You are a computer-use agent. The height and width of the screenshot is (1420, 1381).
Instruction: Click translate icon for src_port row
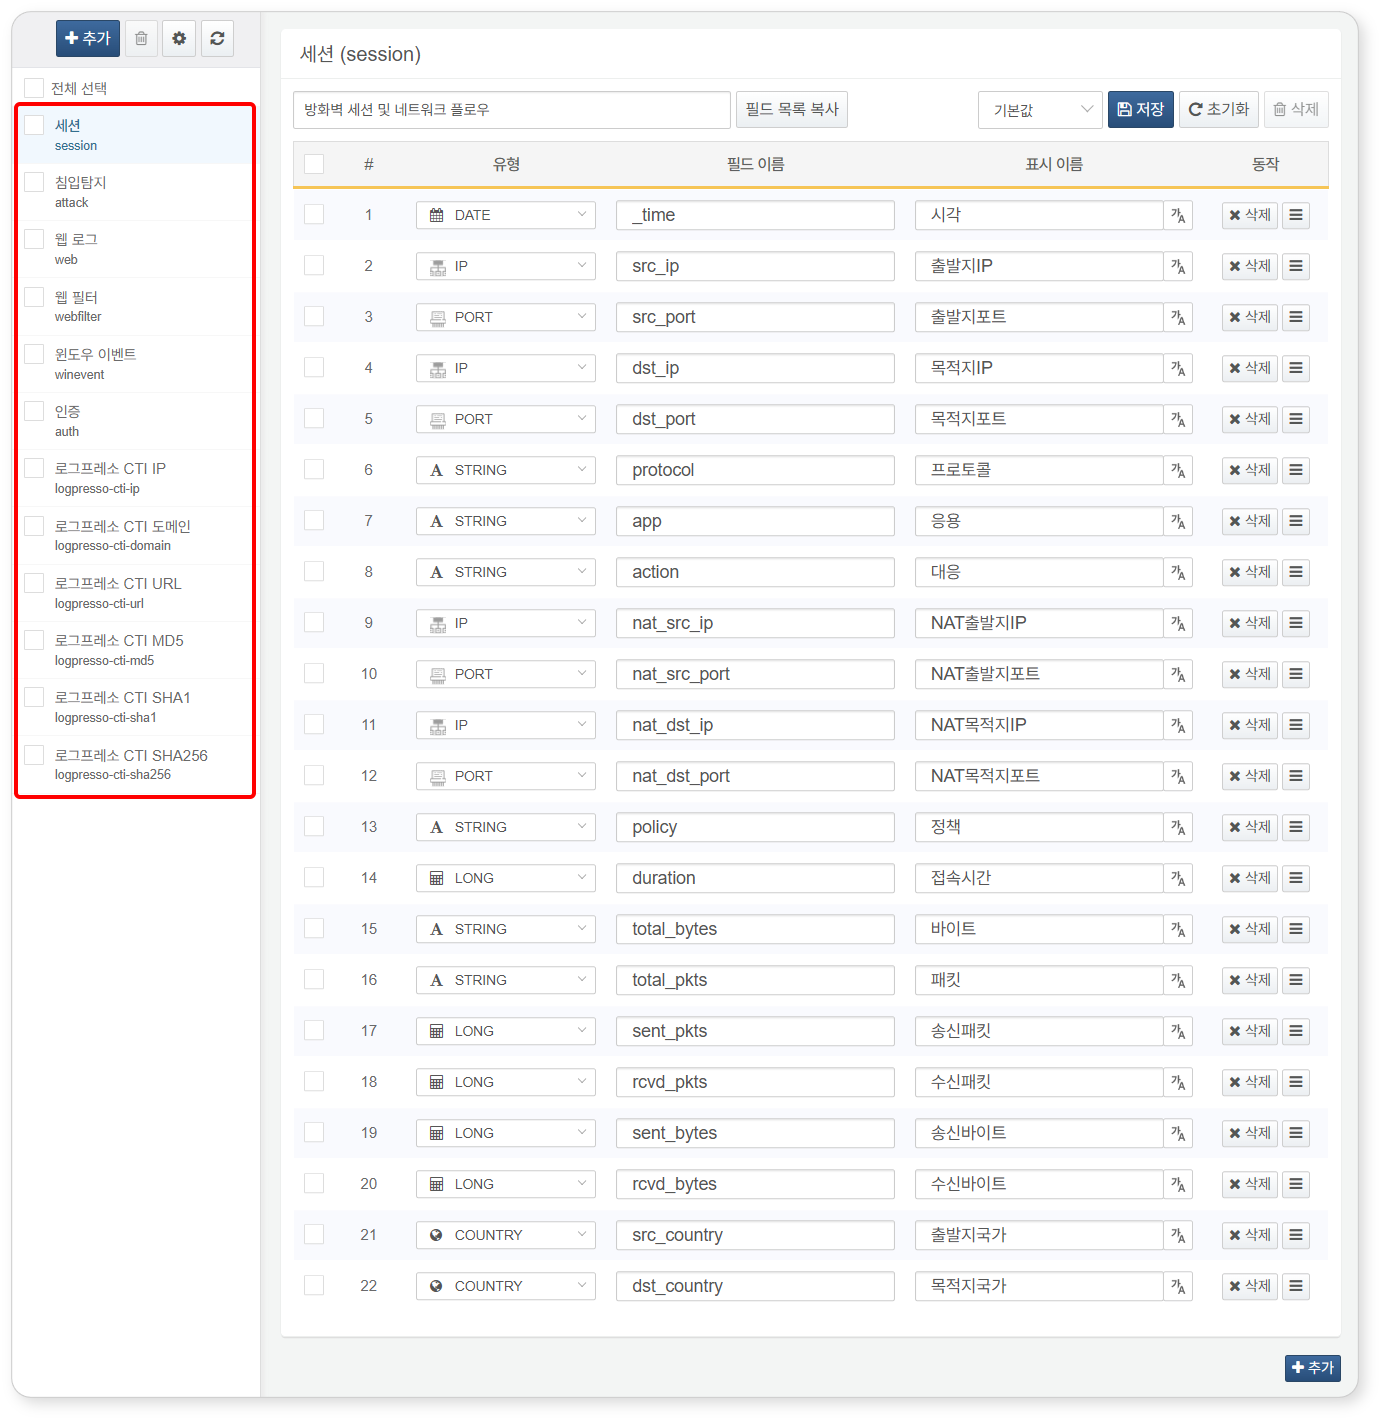(x=1178, y=317)
